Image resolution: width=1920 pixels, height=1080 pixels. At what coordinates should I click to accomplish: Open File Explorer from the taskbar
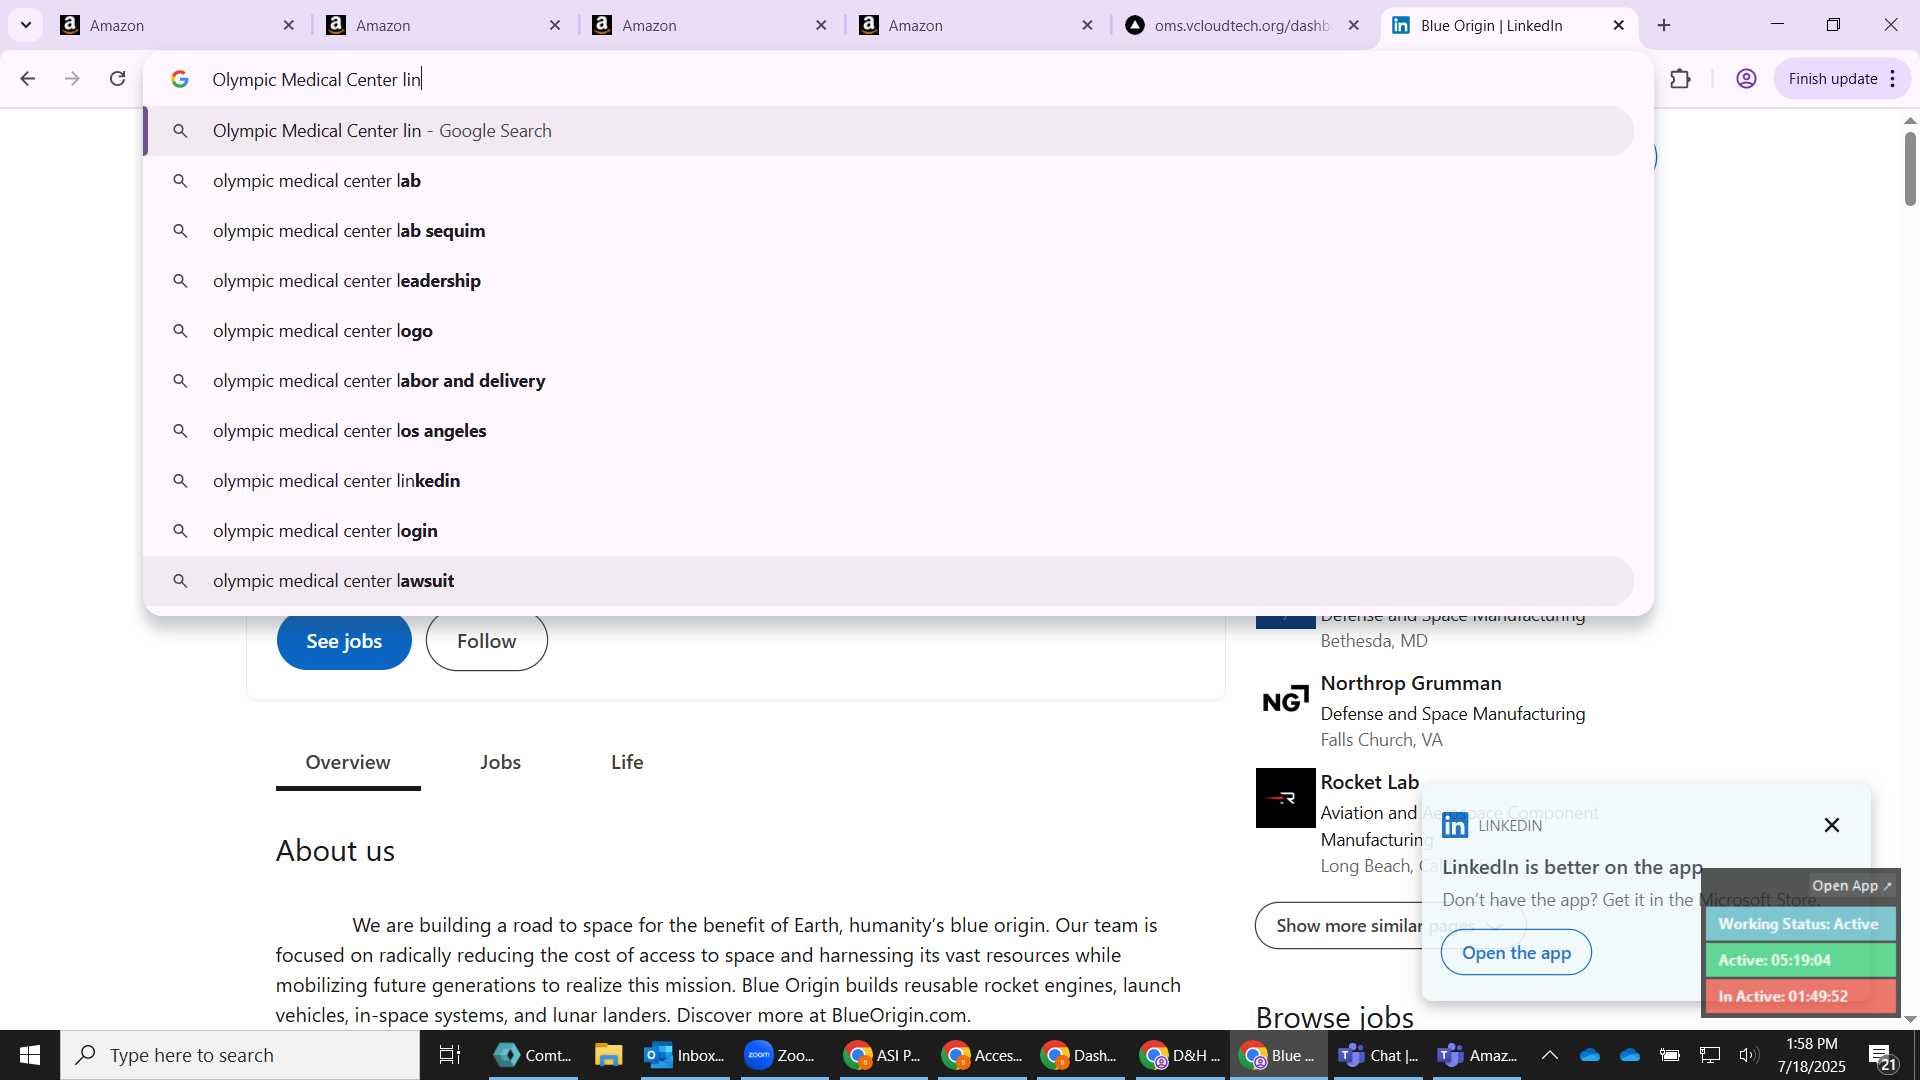[x=608, y=1055]
